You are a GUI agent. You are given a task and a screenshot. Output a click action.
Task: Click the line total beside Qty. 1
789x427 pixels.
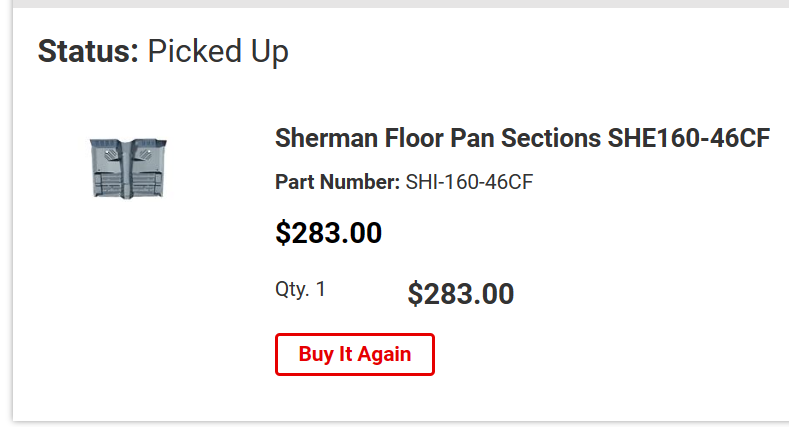pos(460,294)
